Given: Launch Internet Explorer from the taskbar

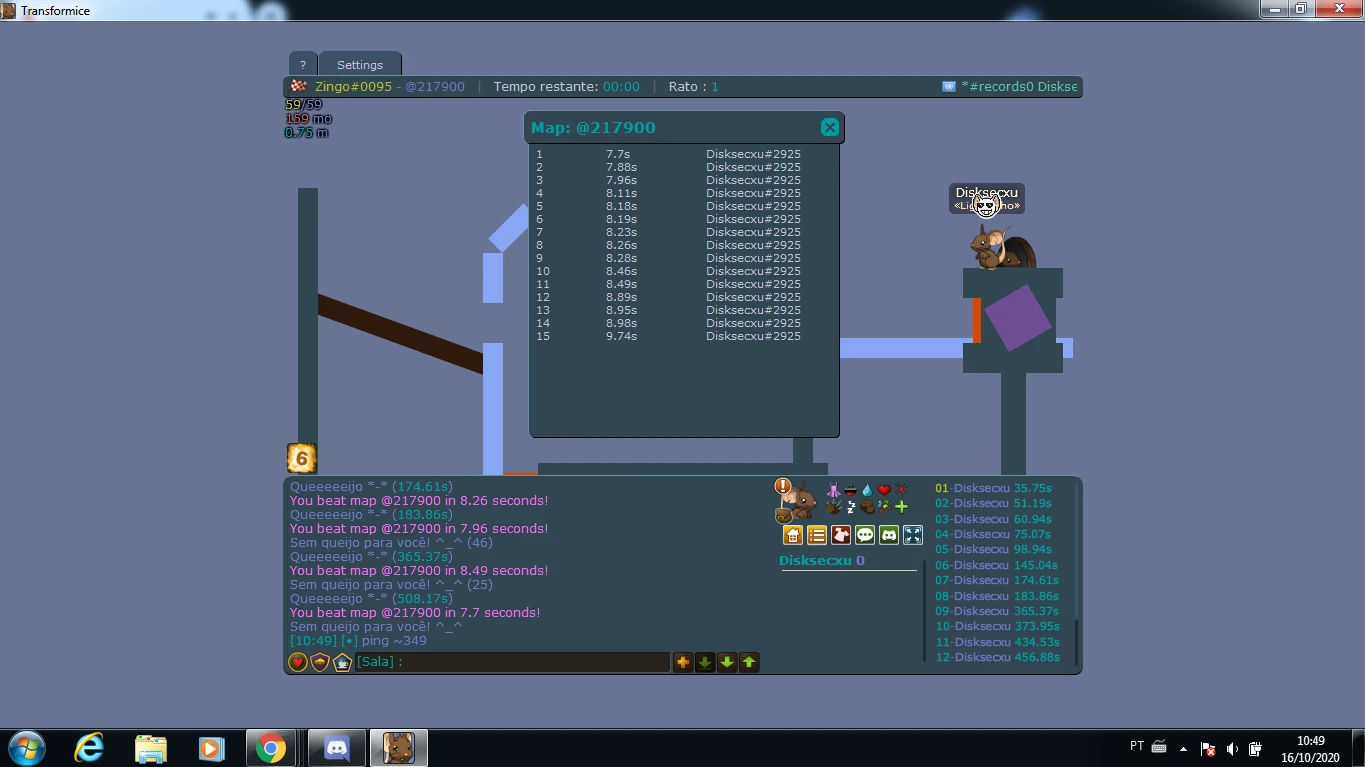Looking at the screenshot, I should pos(90,748).
